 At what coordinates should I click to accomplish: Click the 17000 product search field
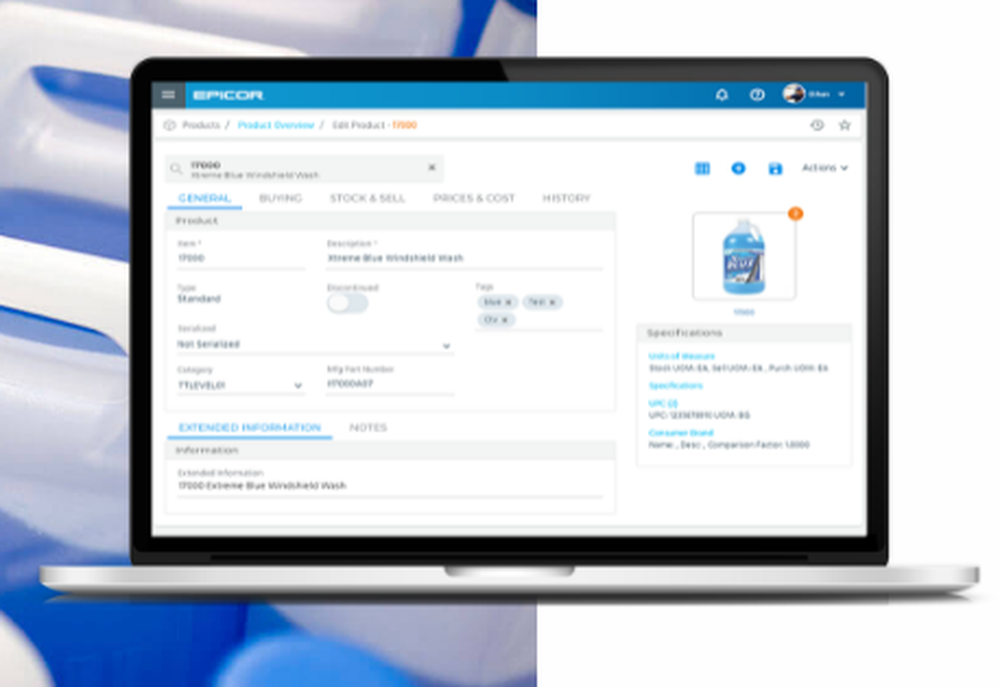[305, 169]
